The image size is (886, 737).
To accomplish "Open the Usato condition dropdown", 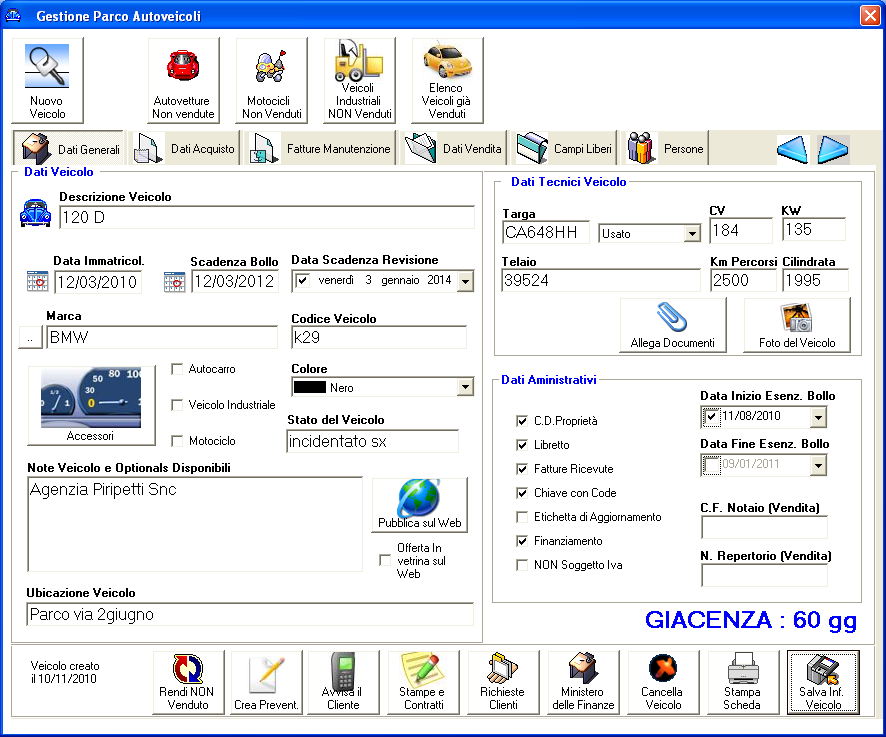I will 692,233.
